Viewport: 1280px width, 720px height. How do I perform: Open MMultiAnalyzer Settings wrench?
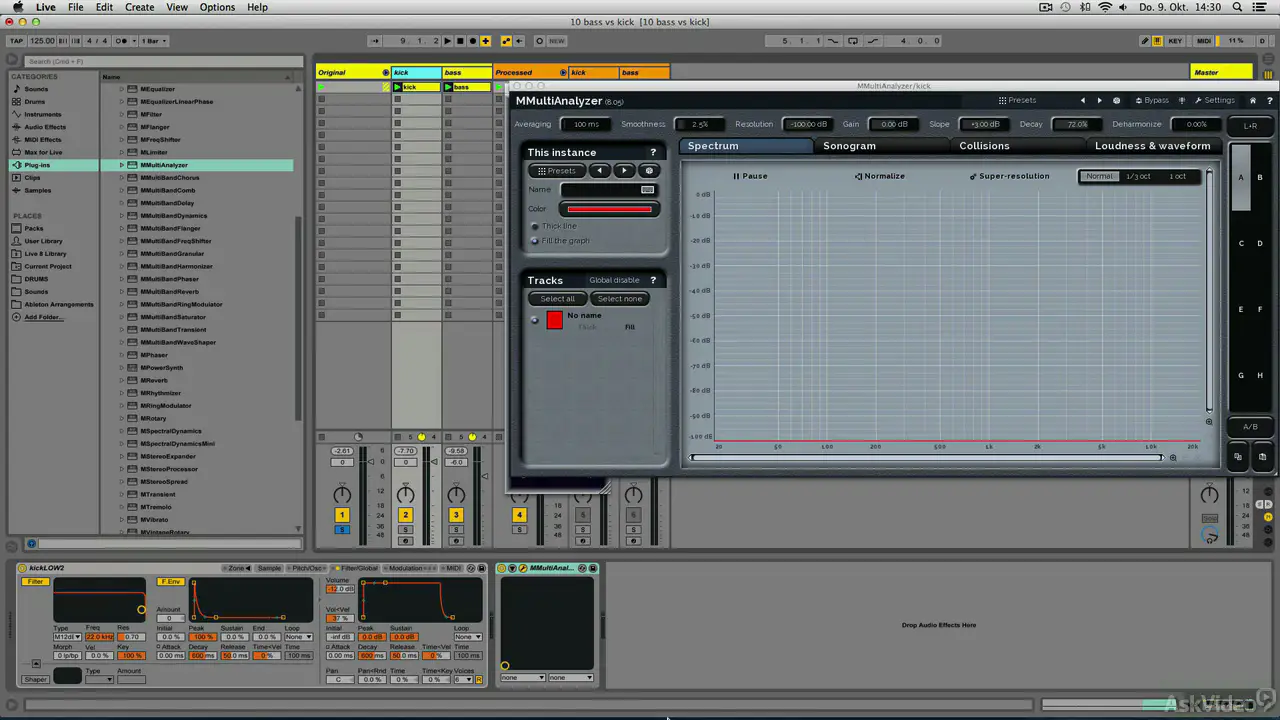[1214, 100]
